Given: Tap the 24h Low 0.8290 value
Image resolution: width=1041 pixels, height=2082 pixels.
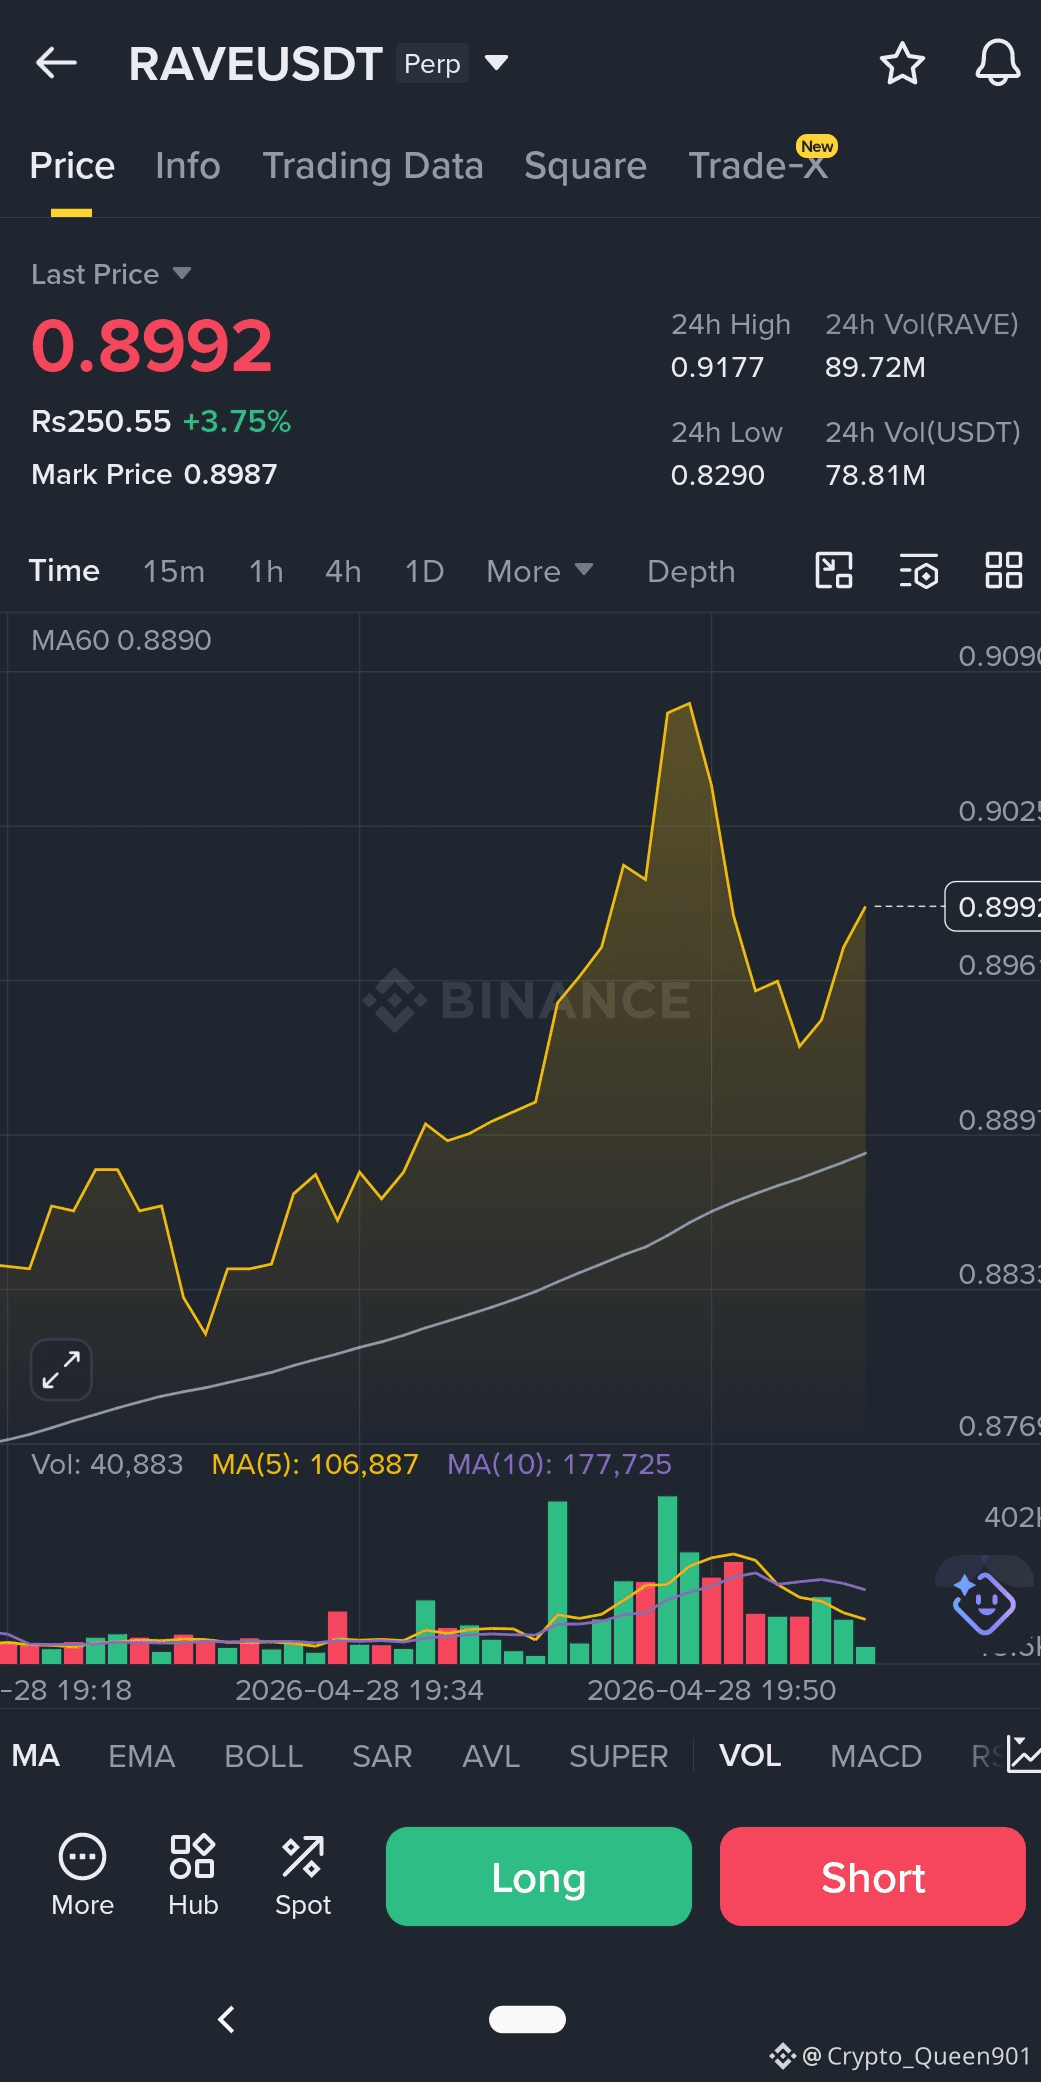Looking at the screenshot, I should click(x=717, y=475).
